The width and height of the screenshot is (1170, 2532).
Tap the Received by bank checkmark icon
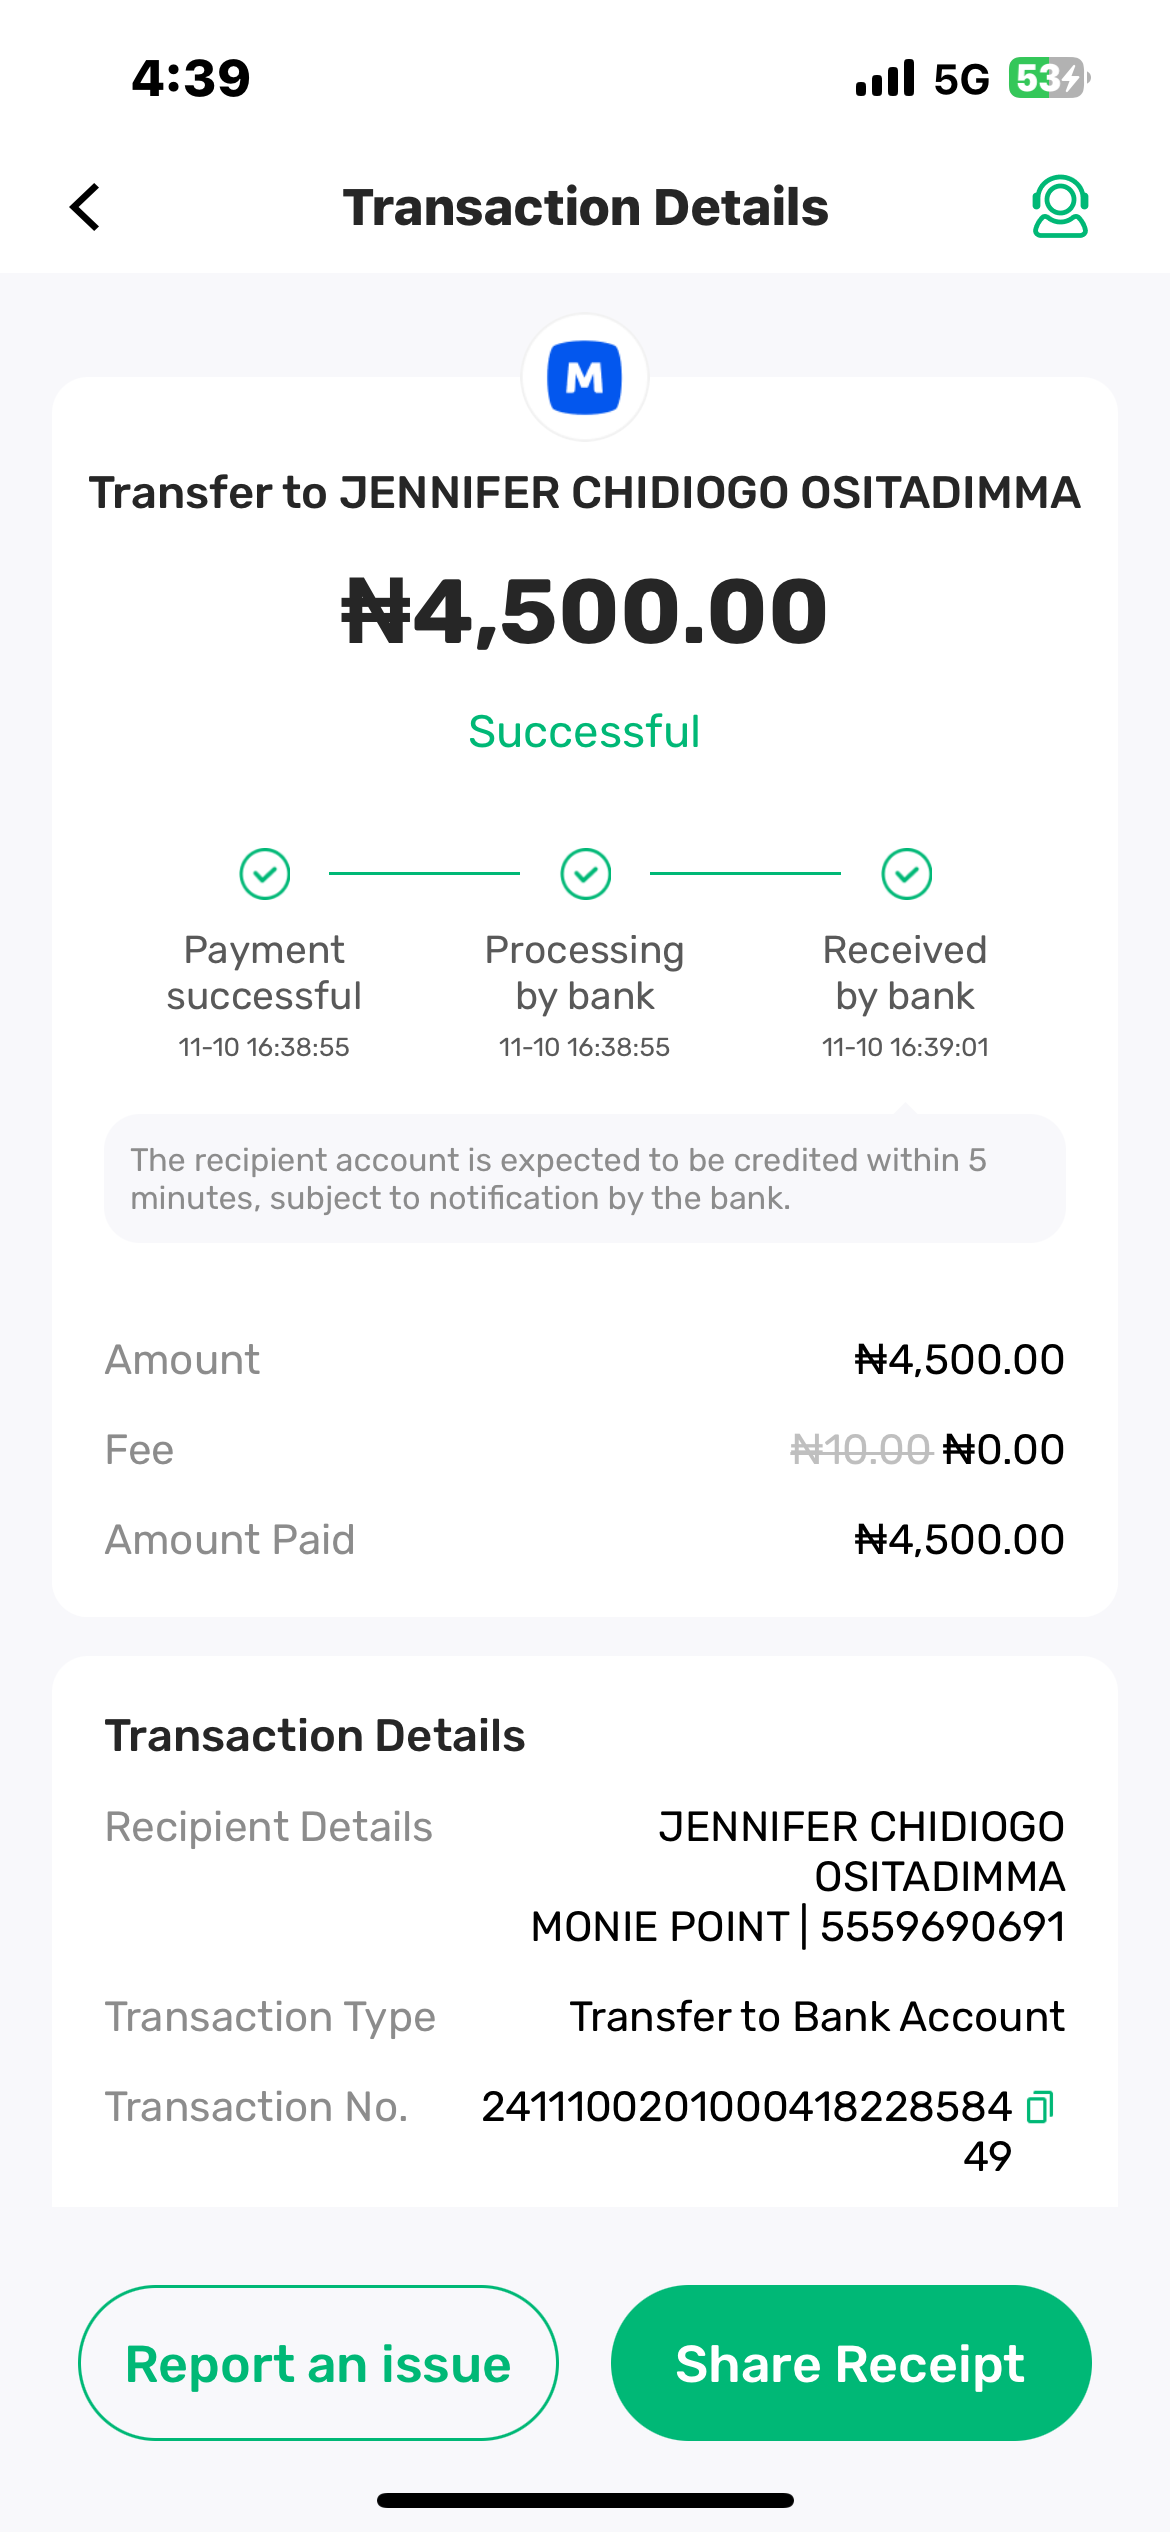[x=906, y=874]
